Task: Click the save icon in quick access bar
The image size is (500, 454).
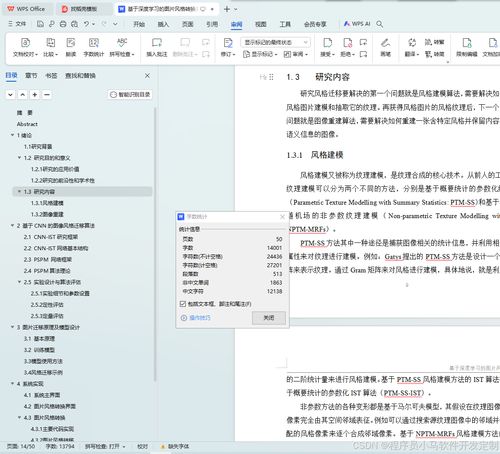Action: point(40,24)
